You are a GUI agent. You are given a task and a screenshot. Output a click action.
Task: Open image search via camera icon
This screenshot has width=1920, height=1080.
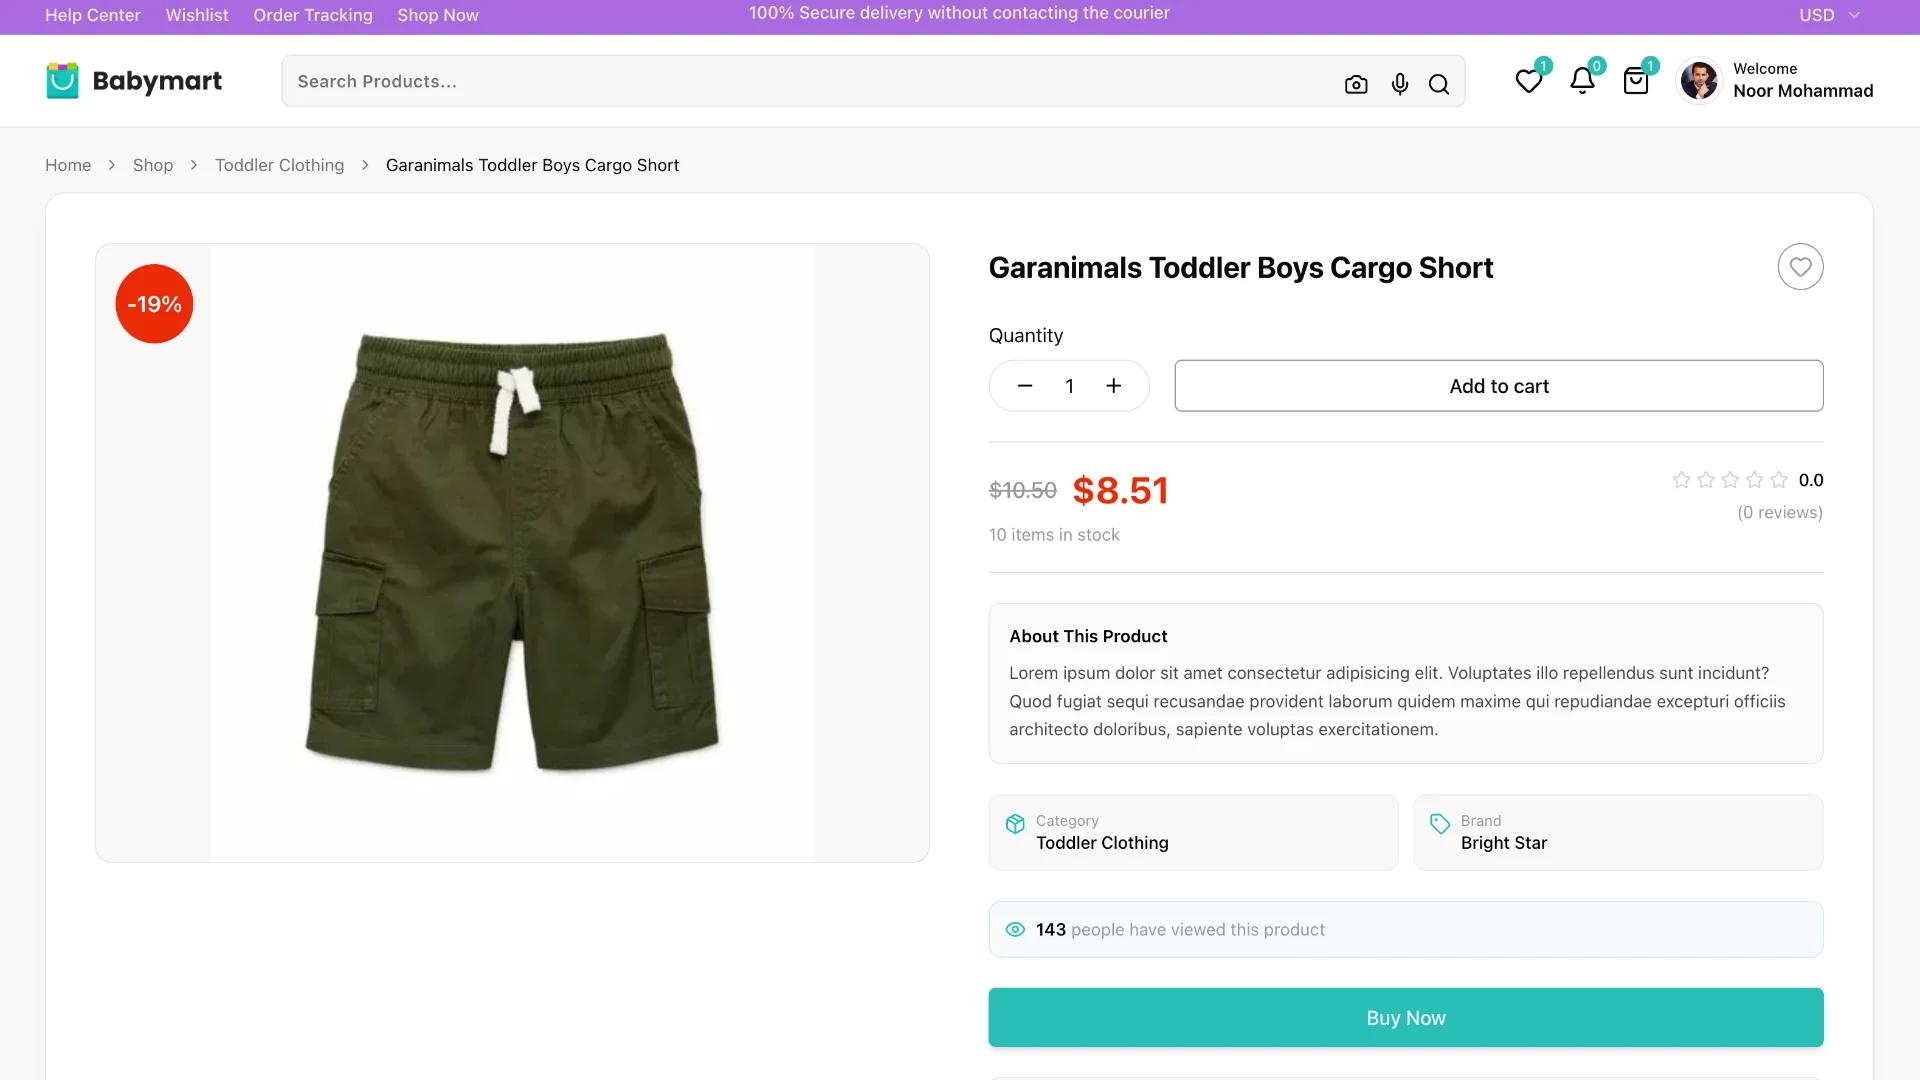(1356, 84)
